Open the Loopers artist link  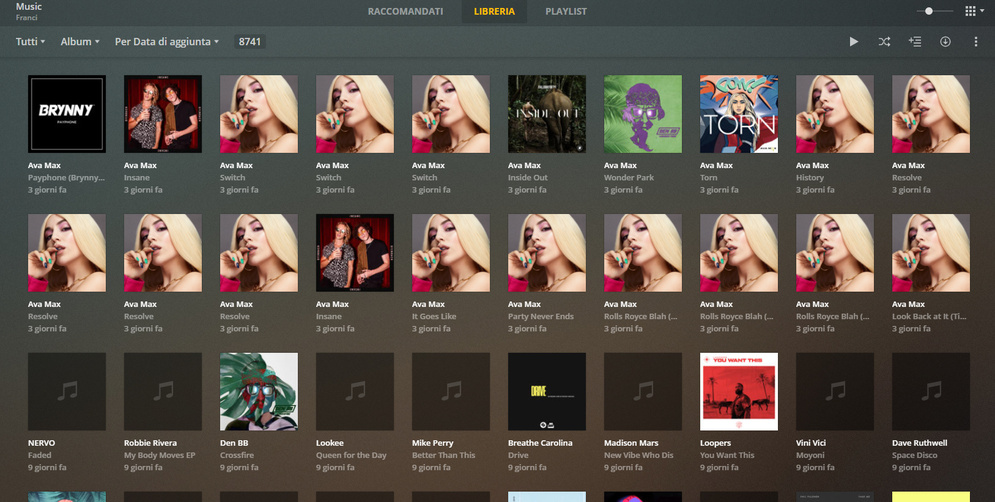click(x=716, y=443)
